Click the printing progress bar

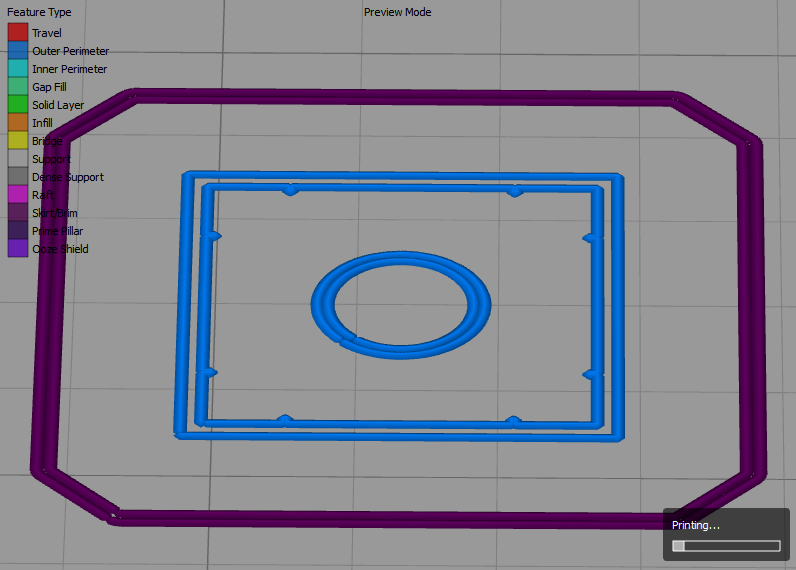726,546
